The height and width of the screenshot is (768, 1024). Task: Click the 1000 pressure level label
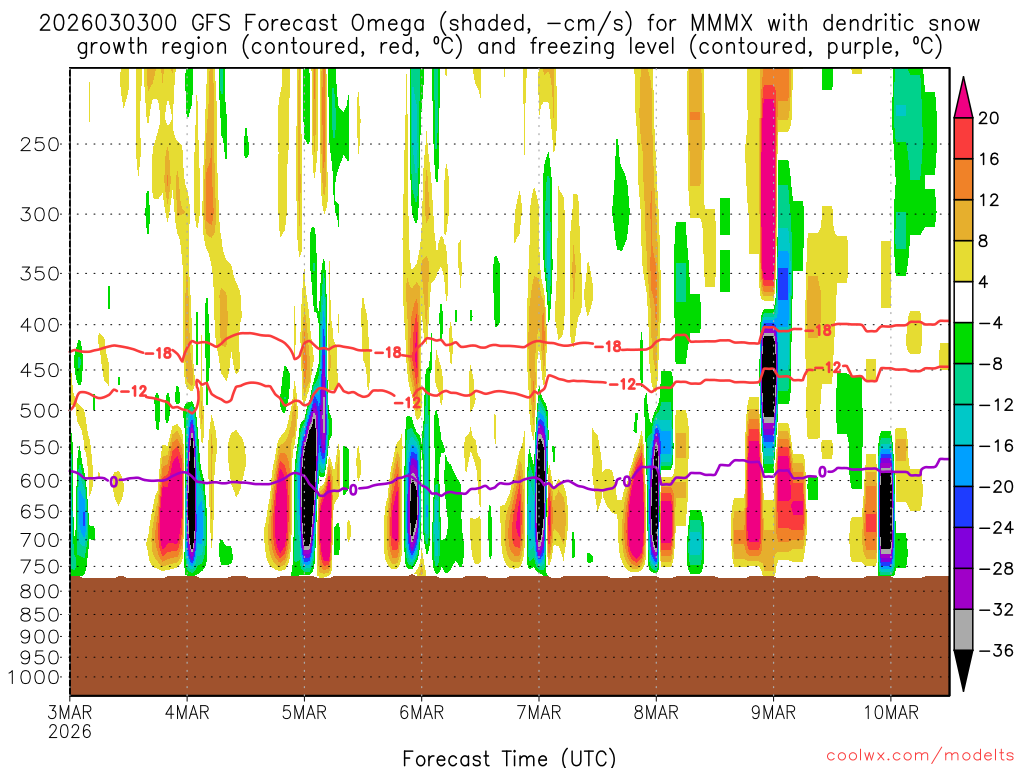(36, 677)
